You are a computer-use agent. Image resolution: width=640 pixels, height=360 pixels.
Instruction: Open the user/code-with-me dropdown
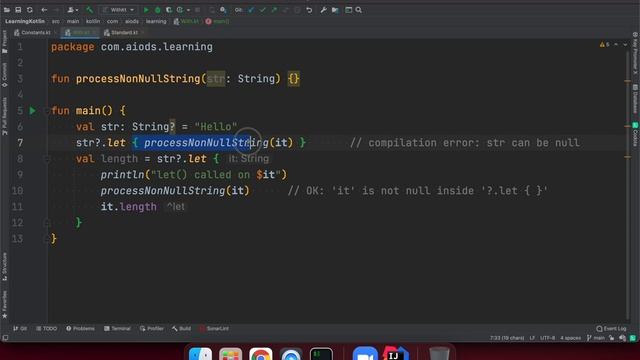point(73,10)
